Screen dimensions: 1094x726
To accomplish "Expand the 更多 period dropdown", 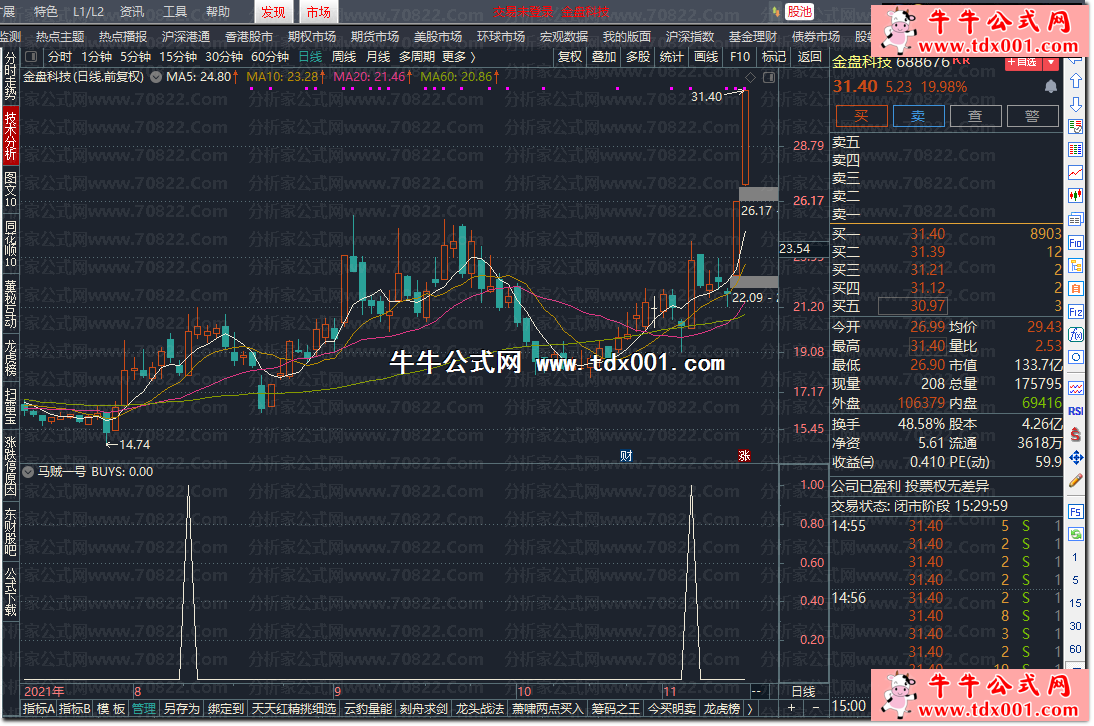I will 458,57.
